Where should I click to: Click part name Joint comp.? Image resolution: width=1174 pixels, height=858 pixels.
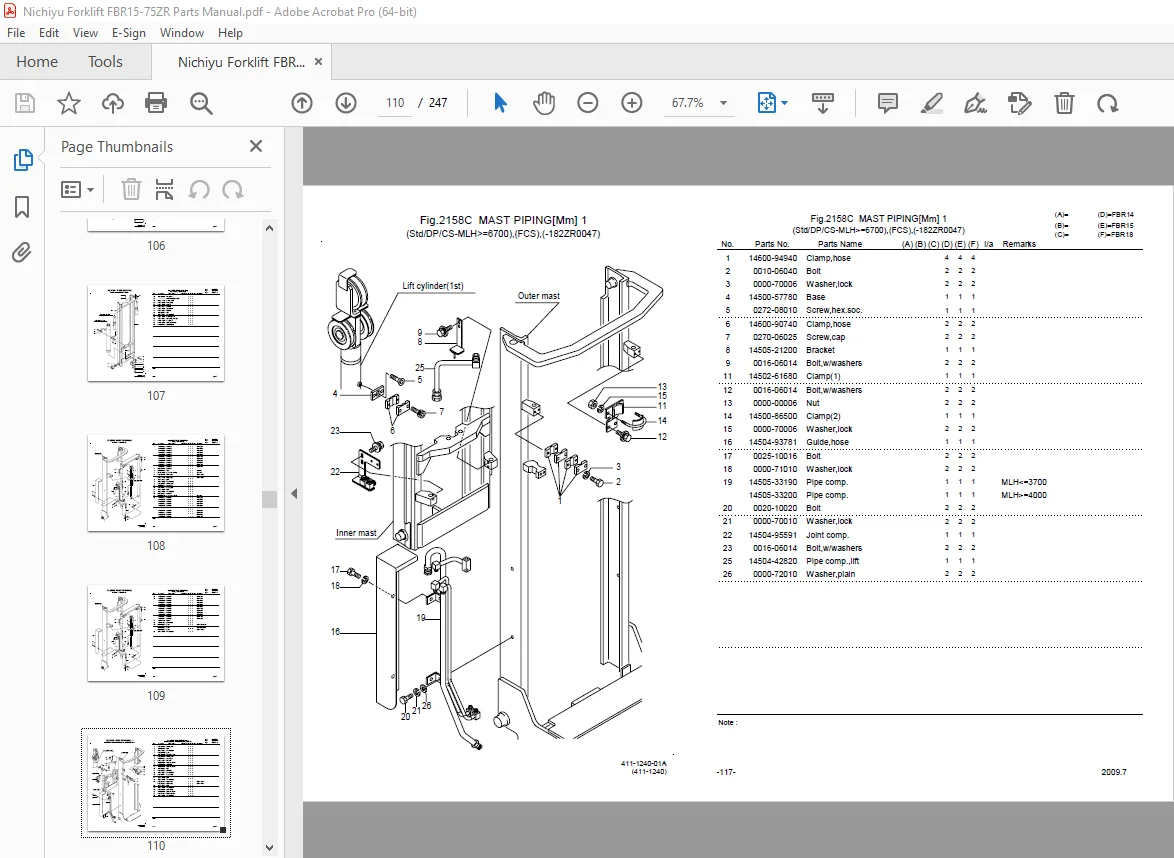point(827,535)
